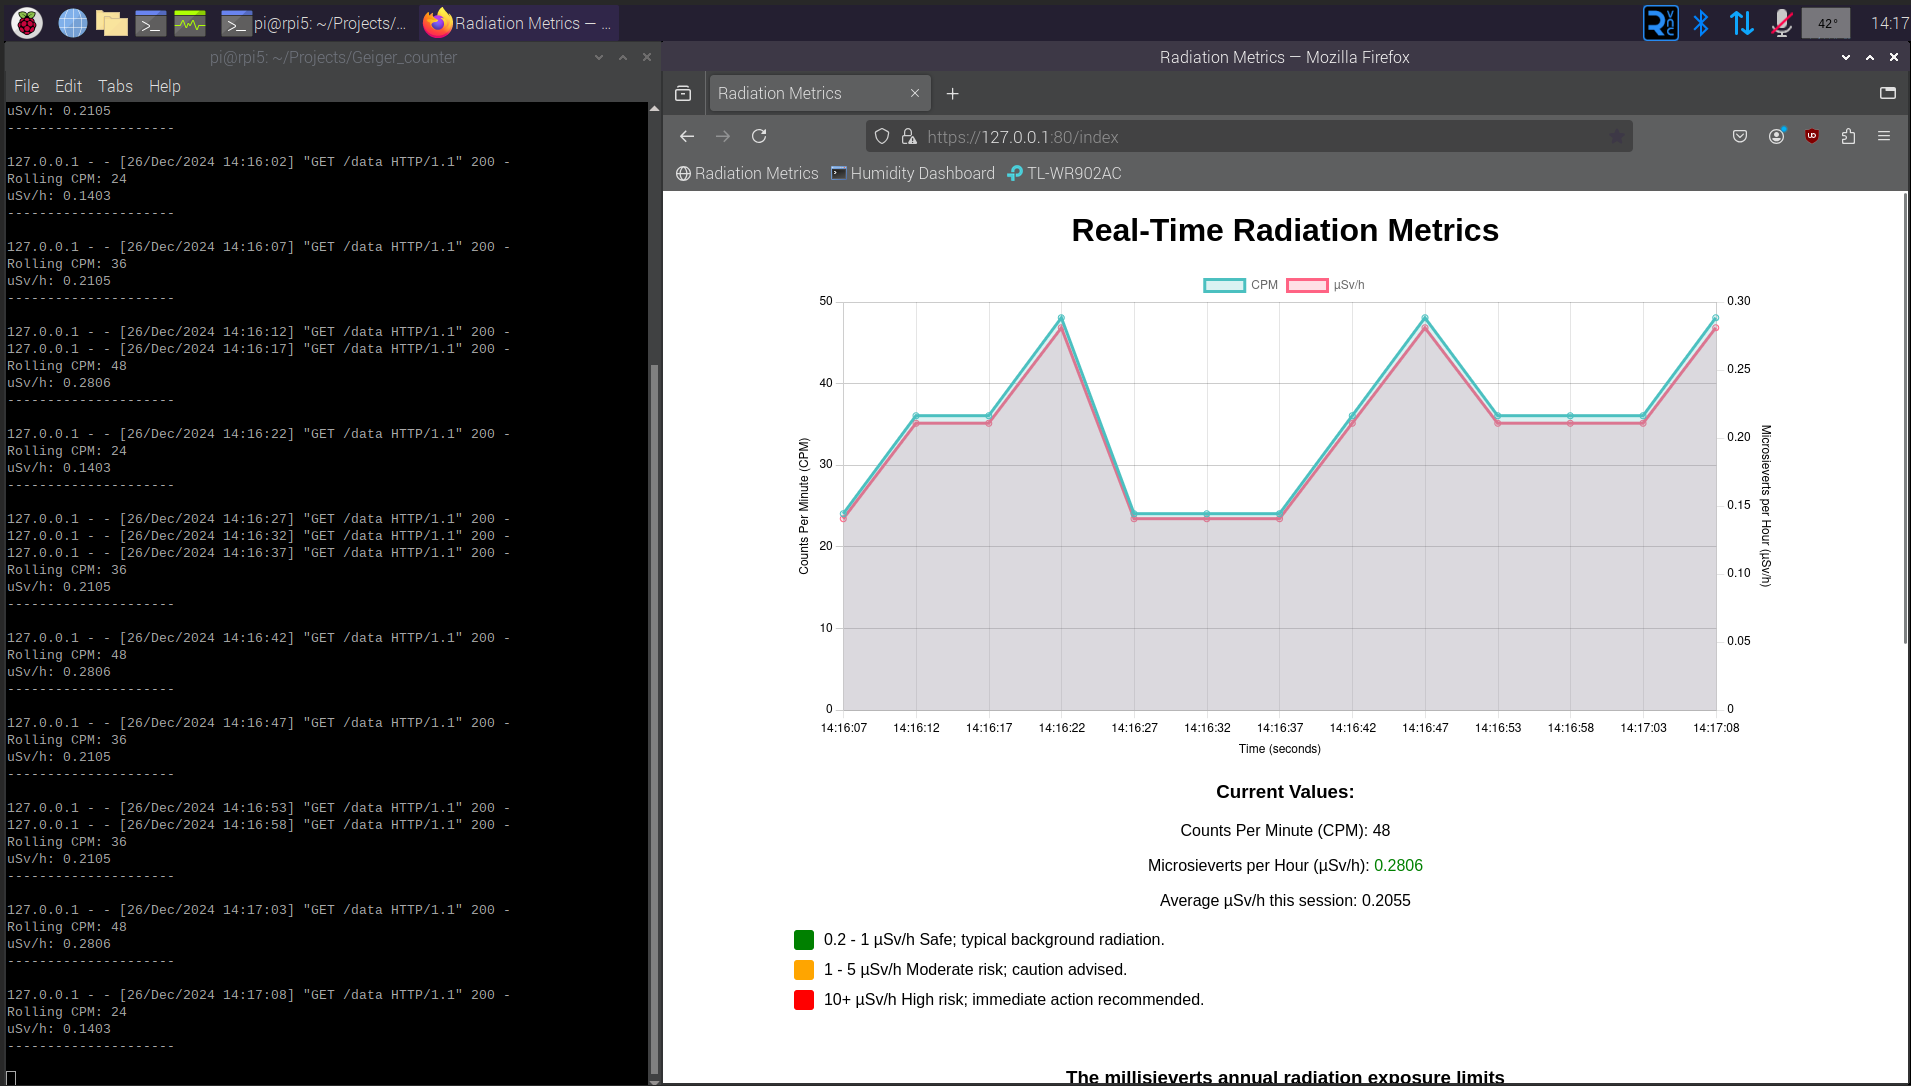Open the terminal Tabs menu
1911x1086 pixels.
tap(115, 86)
